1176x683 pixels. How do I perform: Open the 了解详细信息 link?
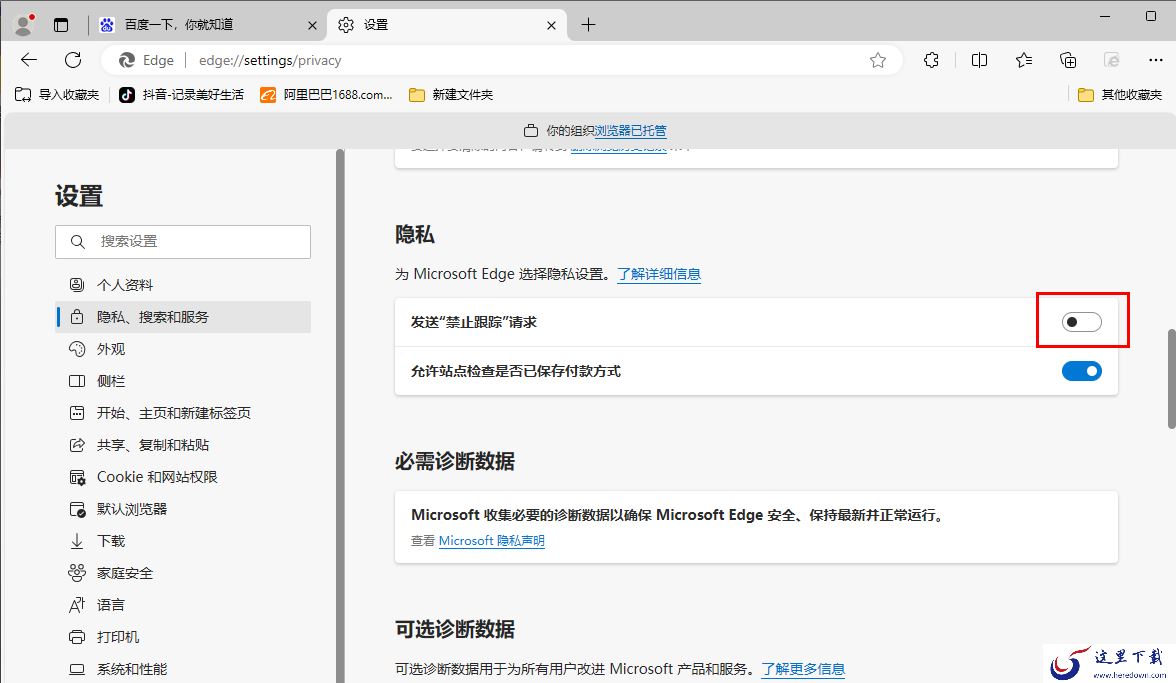coord(658,274)
